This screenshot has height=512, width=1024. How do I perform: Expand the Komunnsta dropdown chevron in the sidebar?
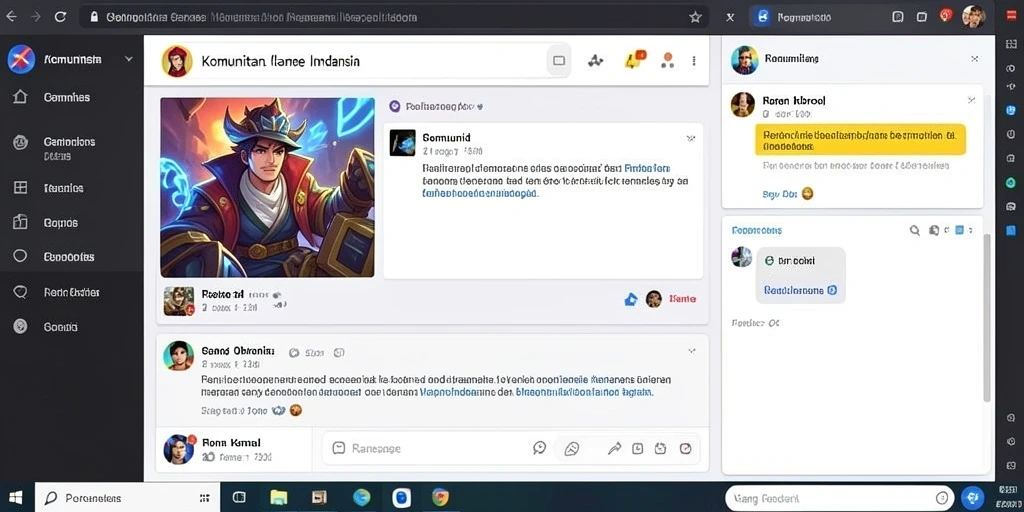(x=129, y=59)
